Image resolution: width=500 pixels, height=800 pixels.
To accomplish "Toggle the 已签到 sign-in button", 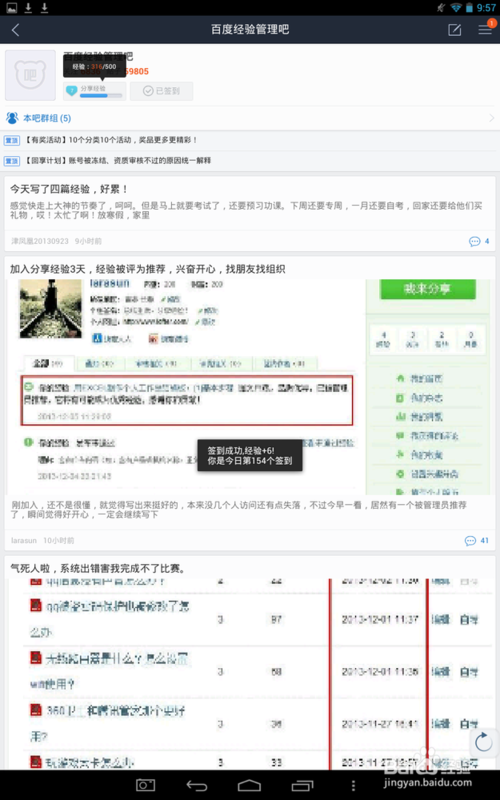I will coord(161,91).
